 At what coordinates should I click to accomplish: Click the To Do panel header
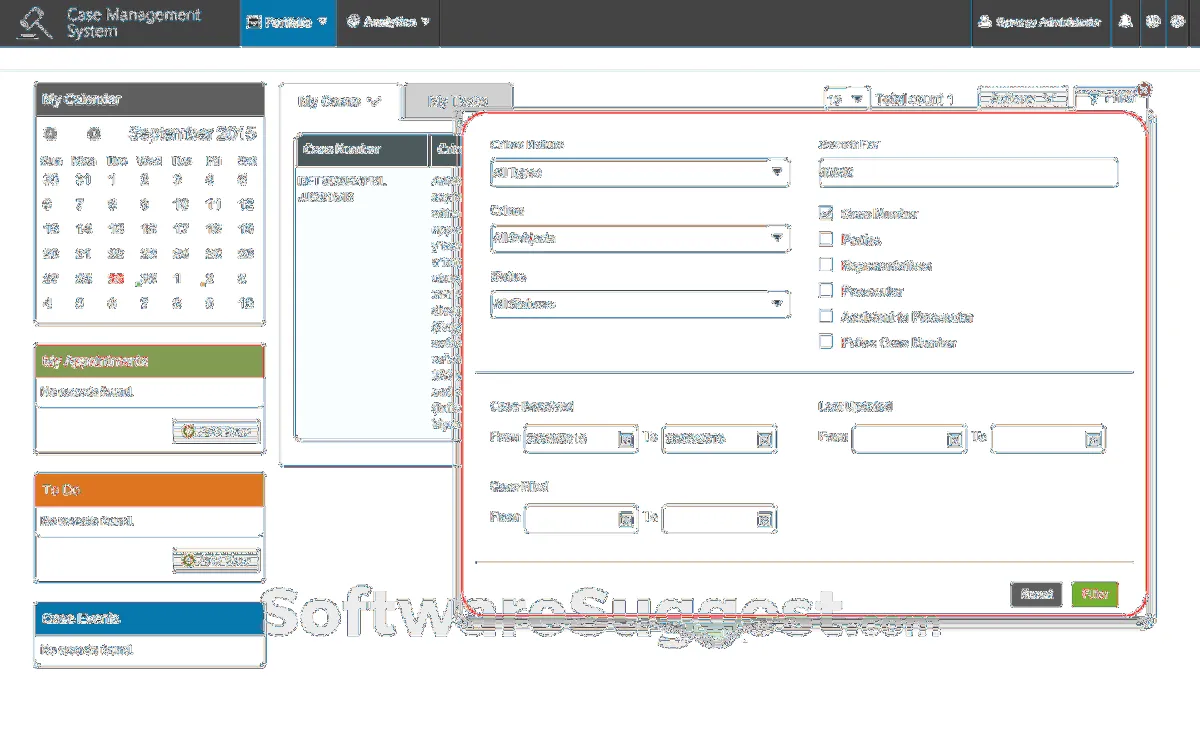150,490
